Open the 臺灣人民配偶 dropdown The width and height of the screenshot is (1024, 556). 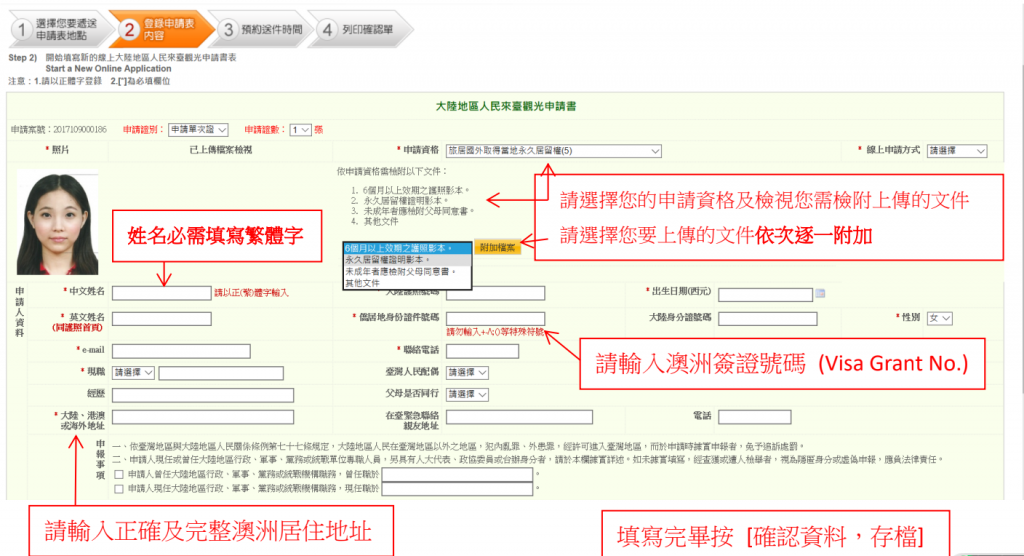[x=467, y=372]
